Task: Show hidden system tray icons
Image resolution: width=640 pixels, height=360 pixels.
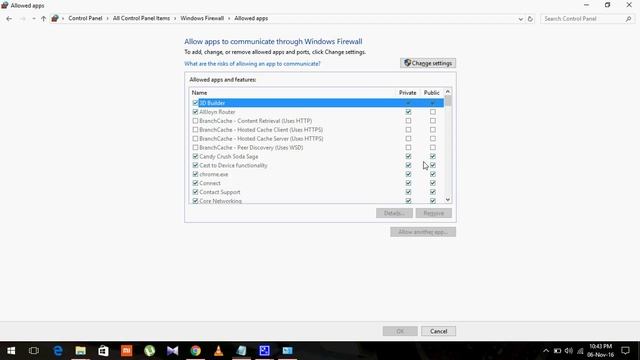Action: tap(546, 351)
